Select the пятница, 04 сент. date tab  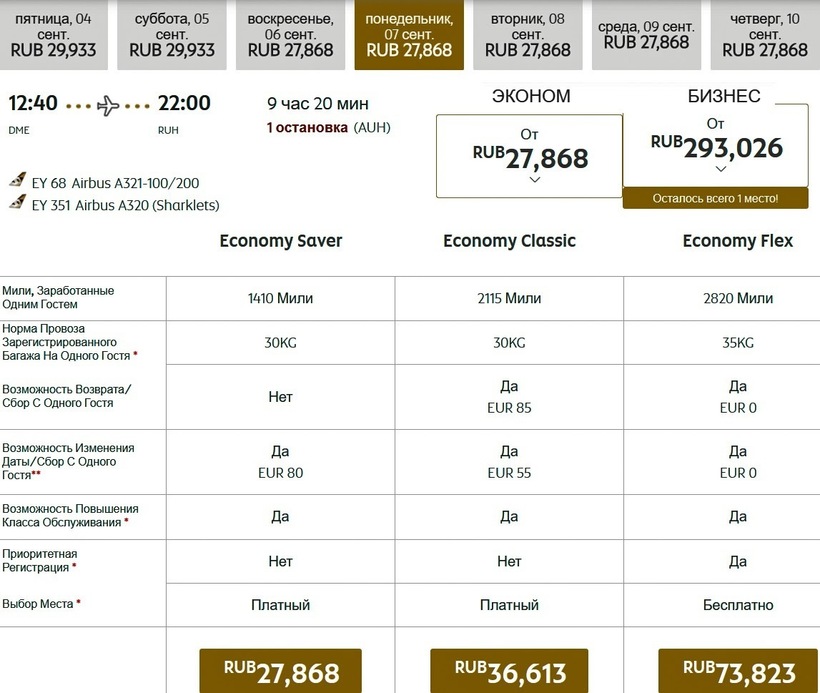click(x=56, y=35)
